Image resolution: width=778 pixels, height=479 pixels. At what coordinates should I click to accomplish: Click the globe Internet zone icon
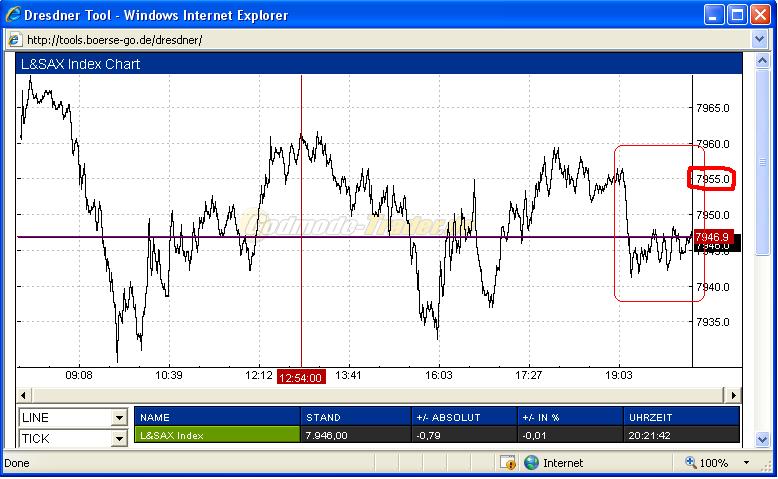coord(531,463)
